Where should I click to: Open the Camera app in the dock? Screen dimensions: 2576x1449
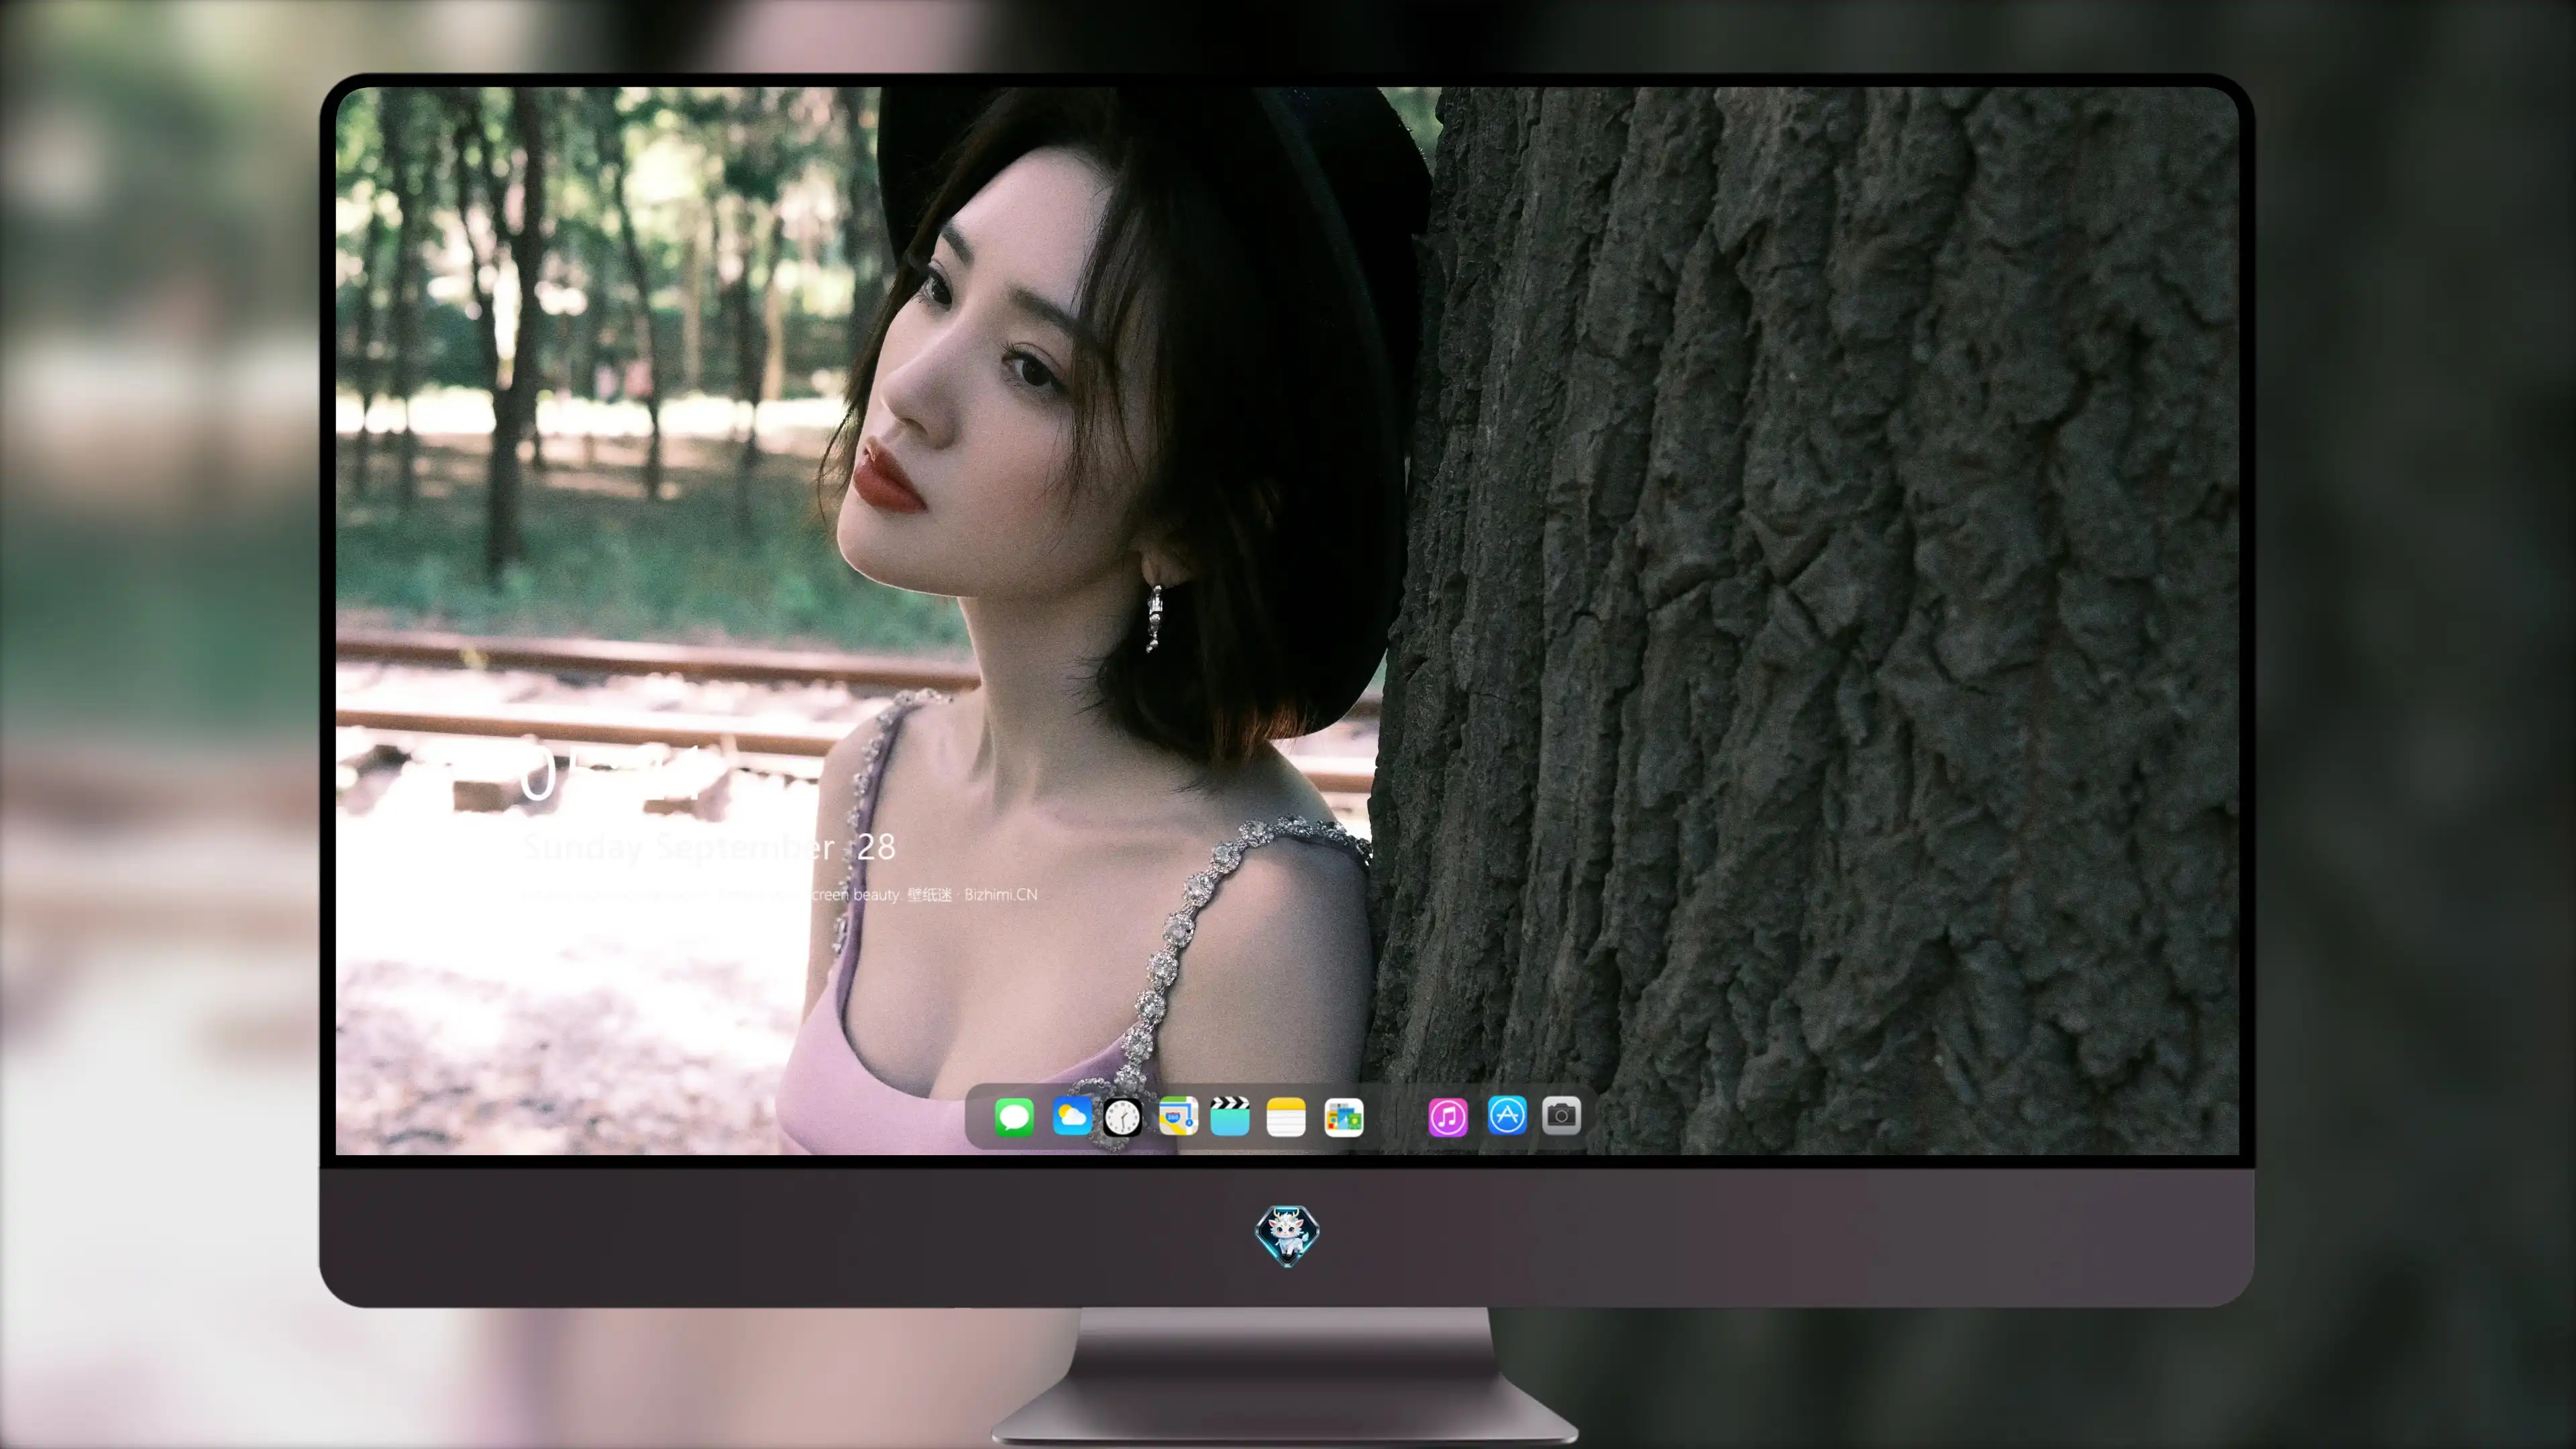(x=1561, y=1115)
